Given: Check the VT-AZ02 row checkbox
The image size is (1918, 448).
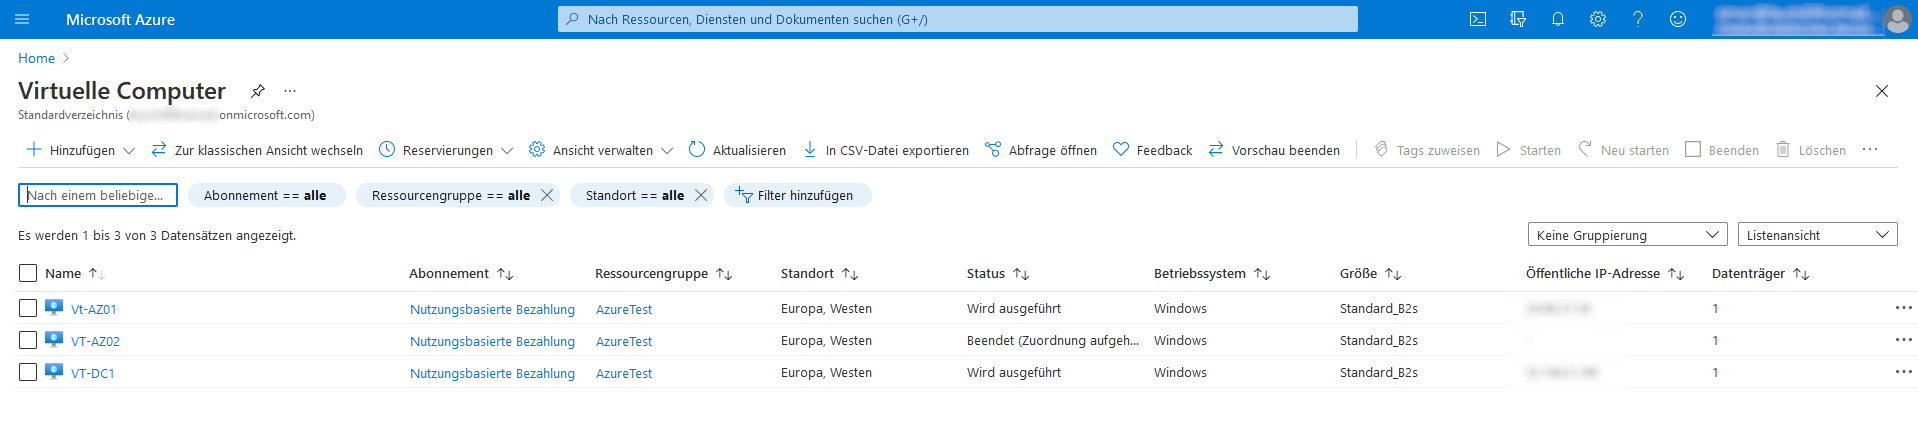Looking at the screenshot, I should 28,340.
